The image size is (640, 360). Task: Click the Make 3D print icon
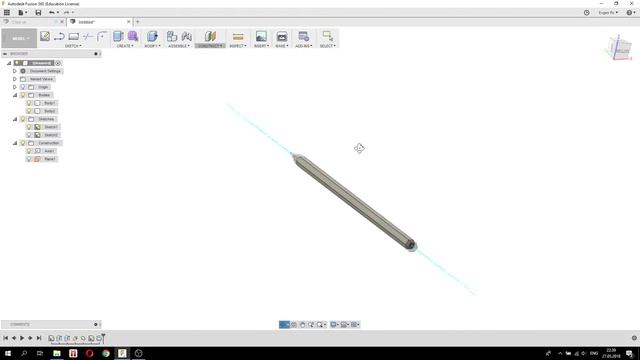tap(282, 36)
